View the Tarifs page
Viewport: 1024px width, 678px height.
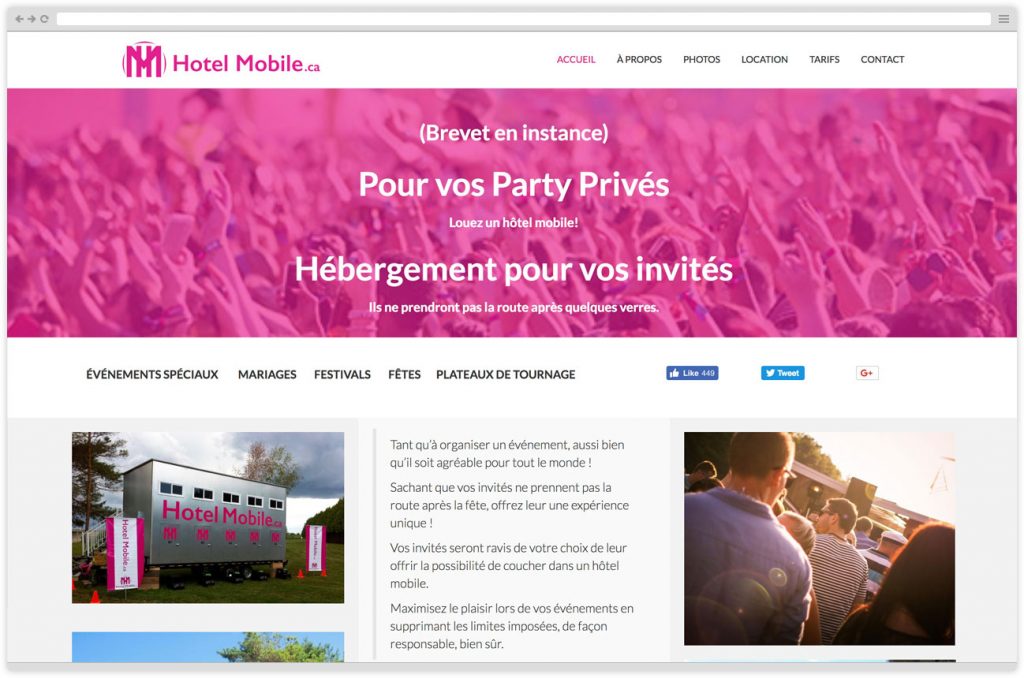824,59
